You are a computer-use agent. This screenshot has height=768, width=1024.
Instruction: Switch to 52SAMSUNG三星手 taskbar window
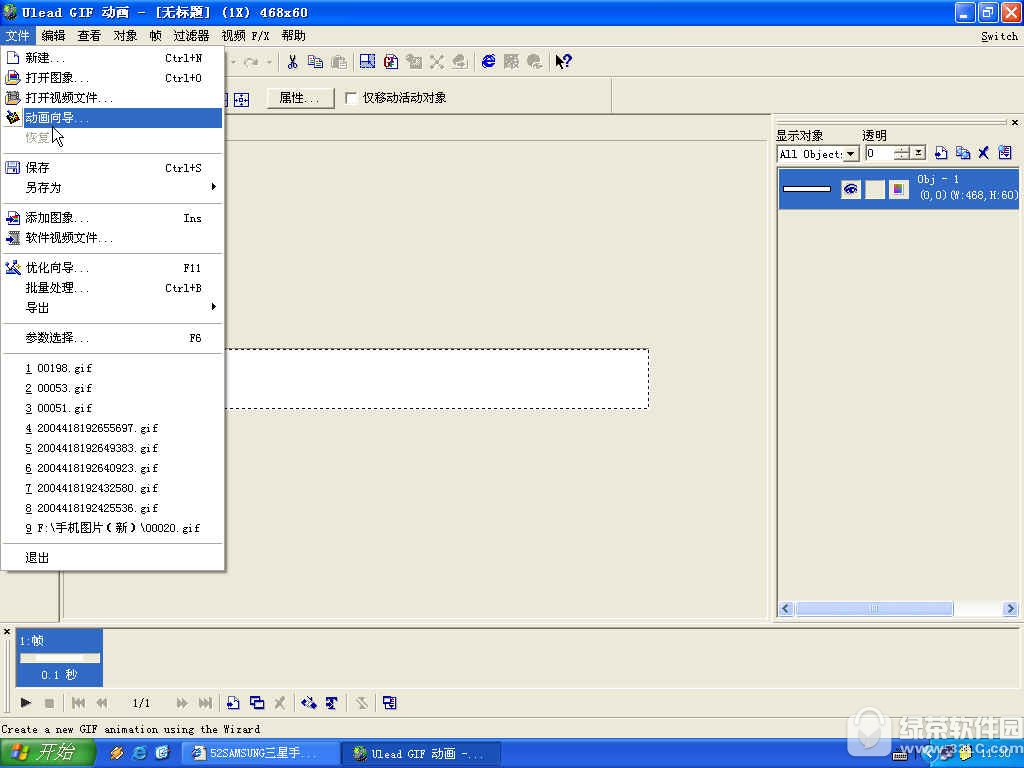tap(259, 753)
